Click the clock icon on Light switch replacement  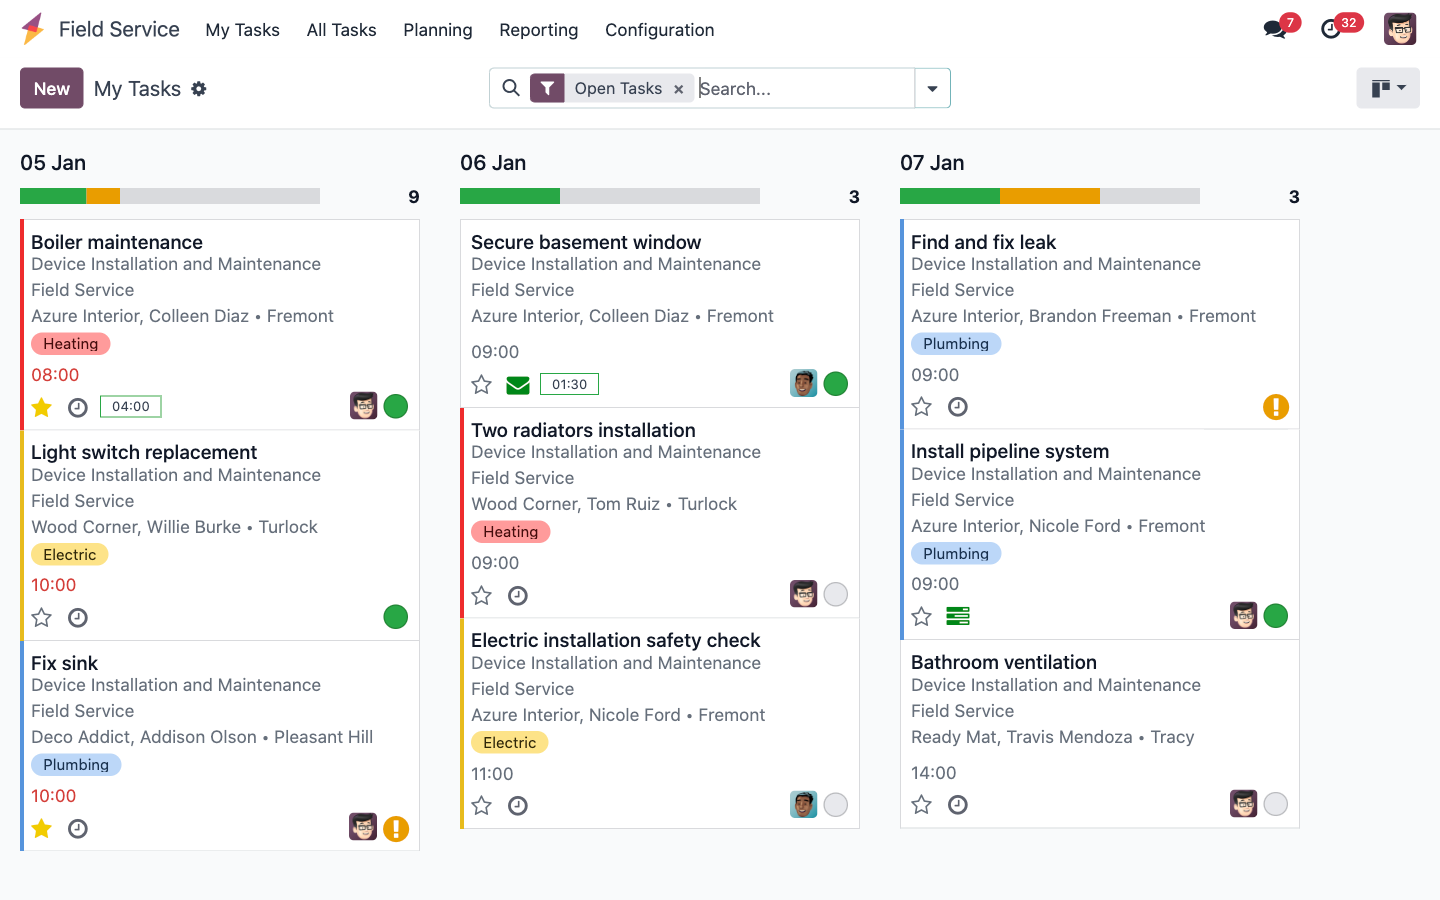(x=77, y=617)
